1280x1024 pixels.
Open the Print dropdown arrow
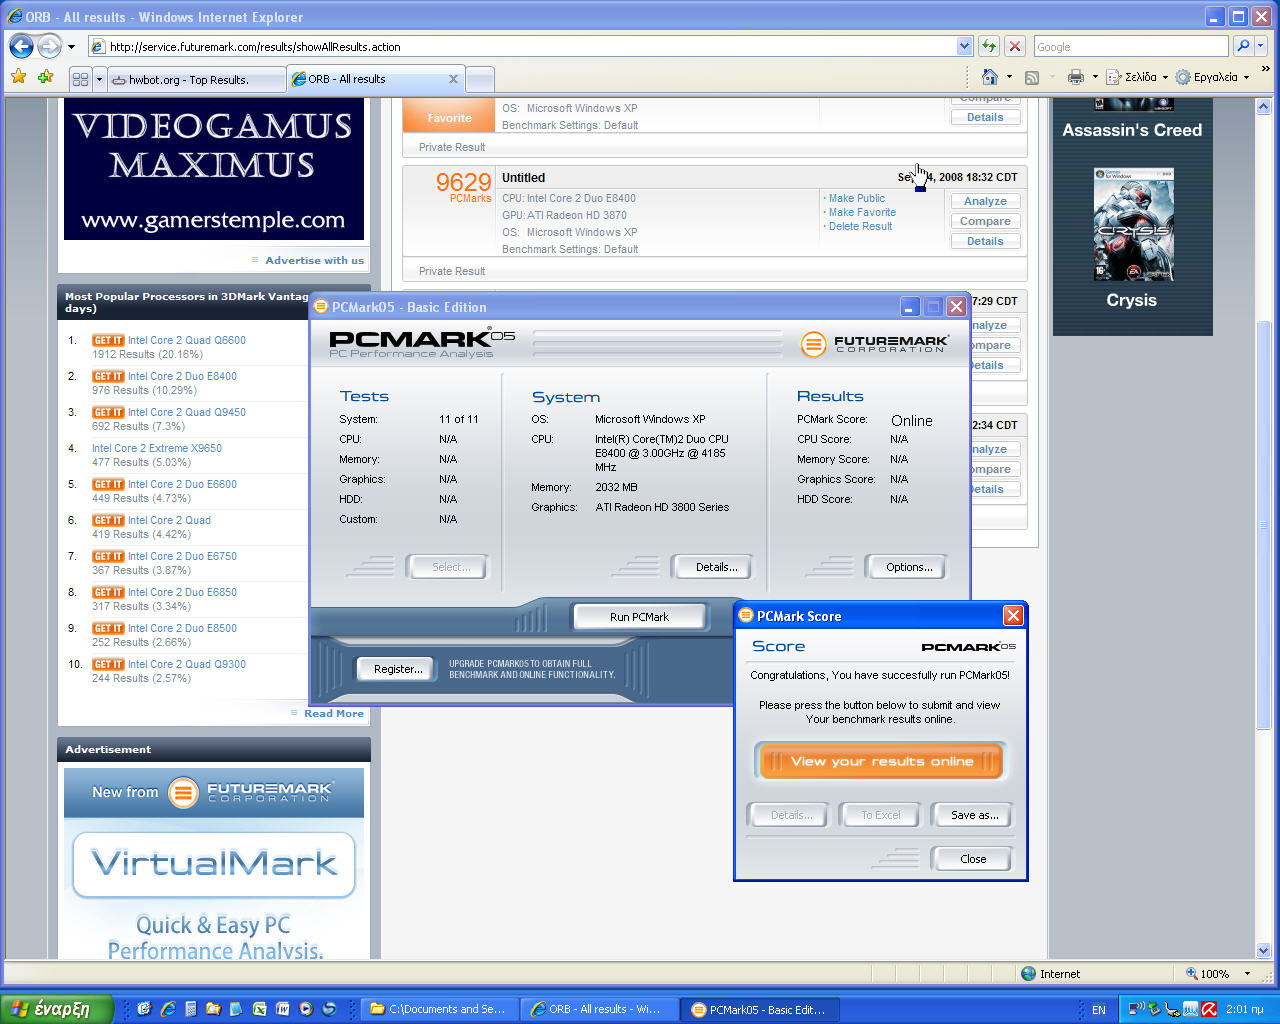pos(1095,77)
